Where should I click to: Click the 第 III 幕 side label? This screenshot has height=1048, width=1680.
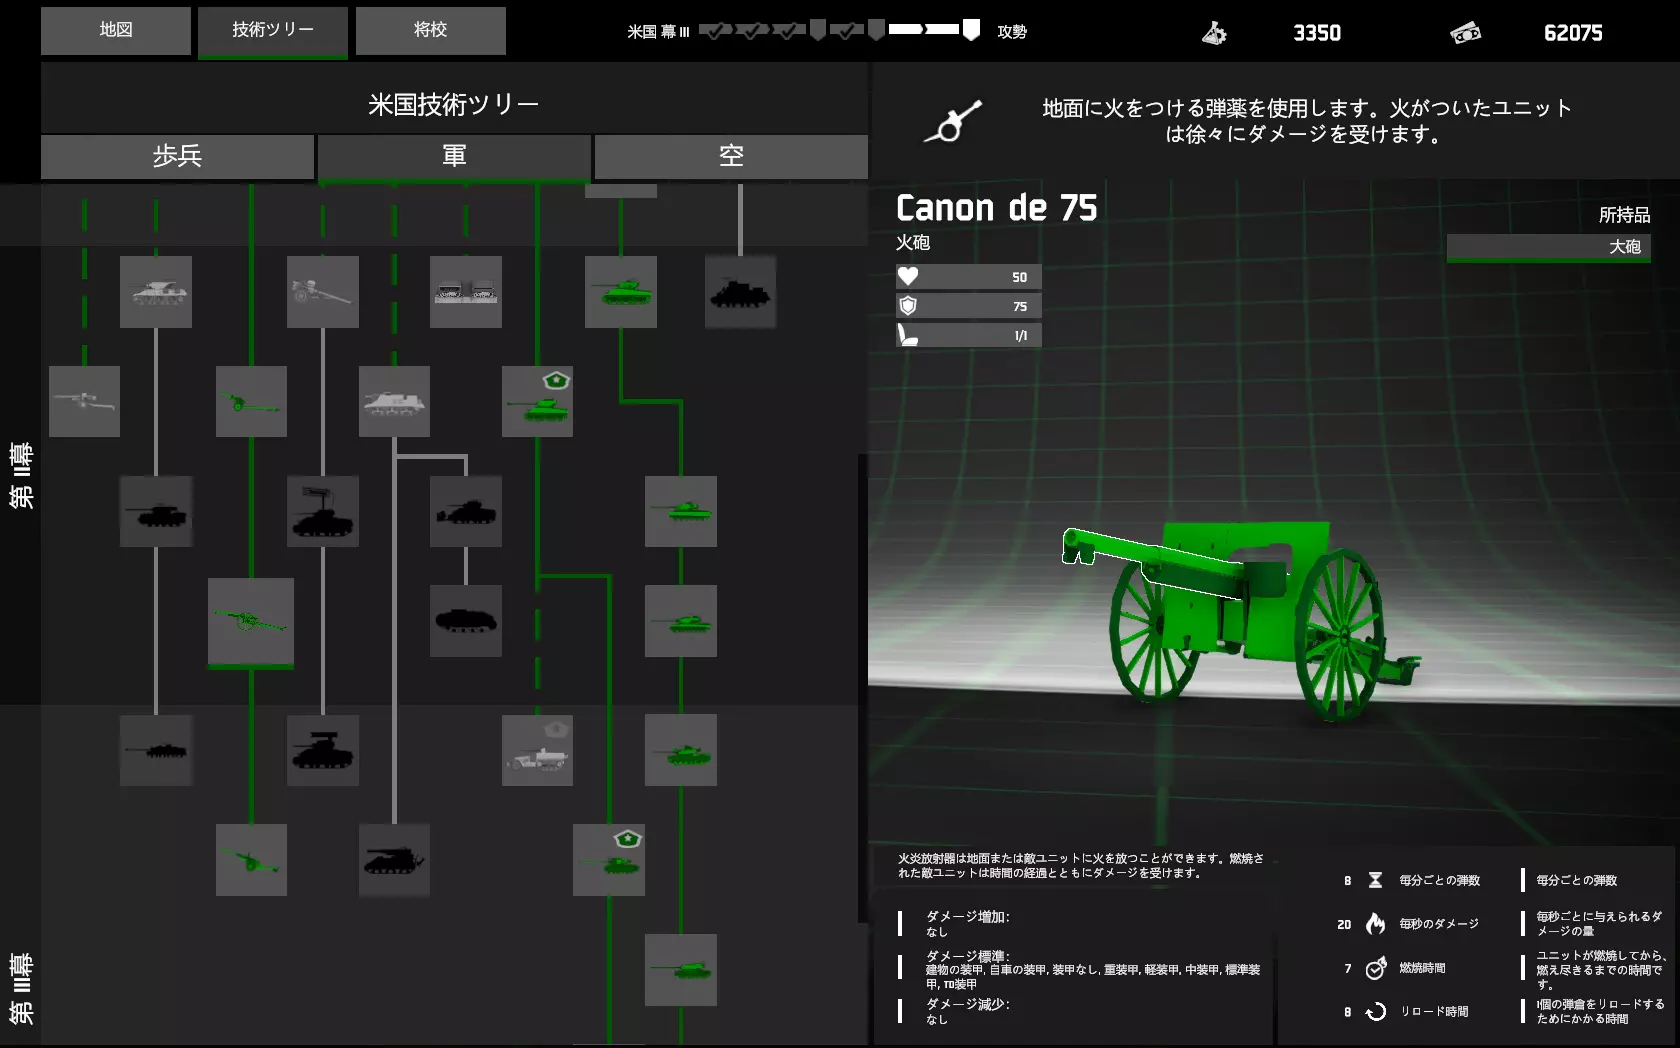pos(21,988)
